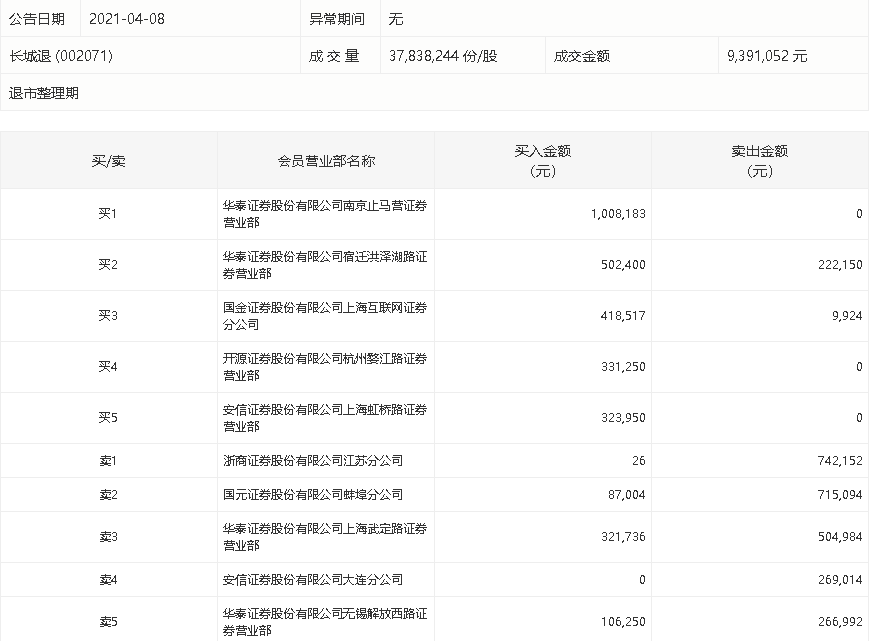Click the 买/卖 column header
Screen dimensions: 869x641
[109, 161]
